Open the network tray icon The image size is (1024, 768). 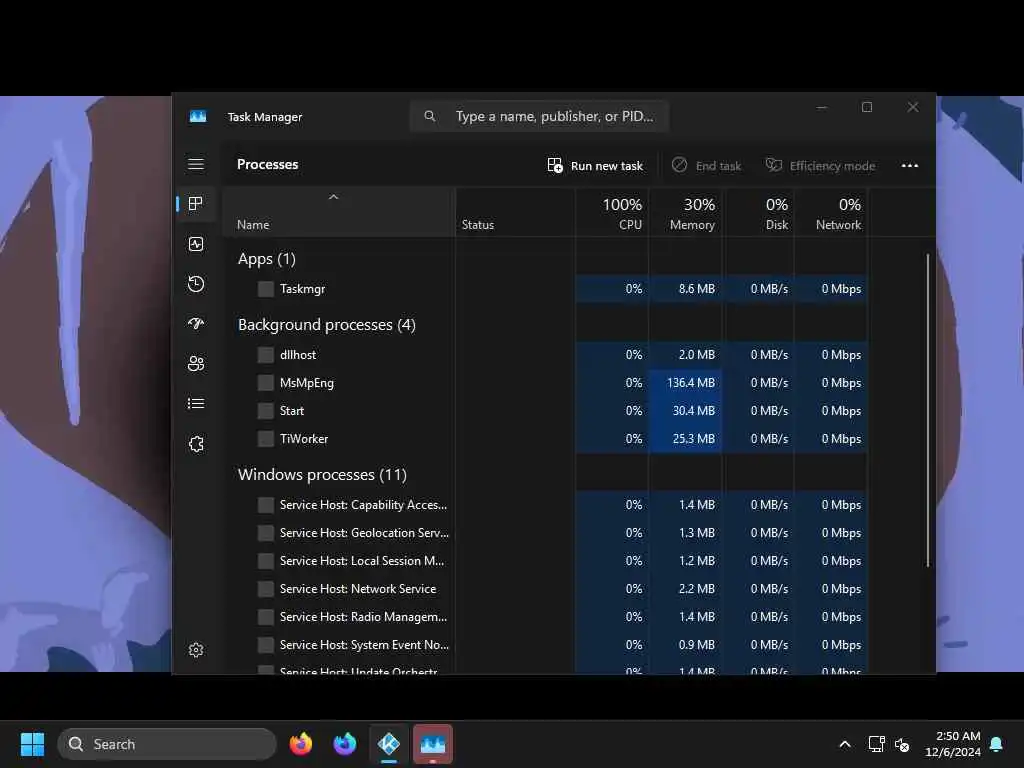coord(876,744)
